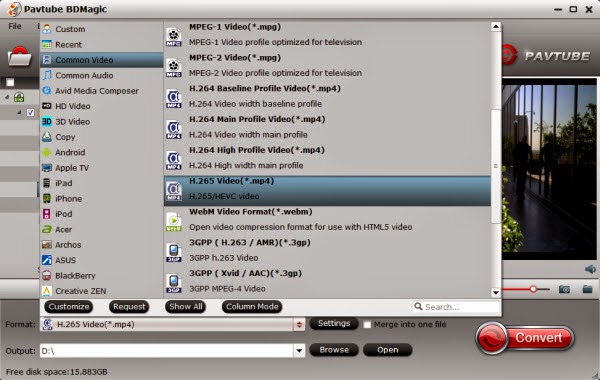600x380 pixels.
Task: Toggle the select-all checkbox in file list
Action: point(10,82)
